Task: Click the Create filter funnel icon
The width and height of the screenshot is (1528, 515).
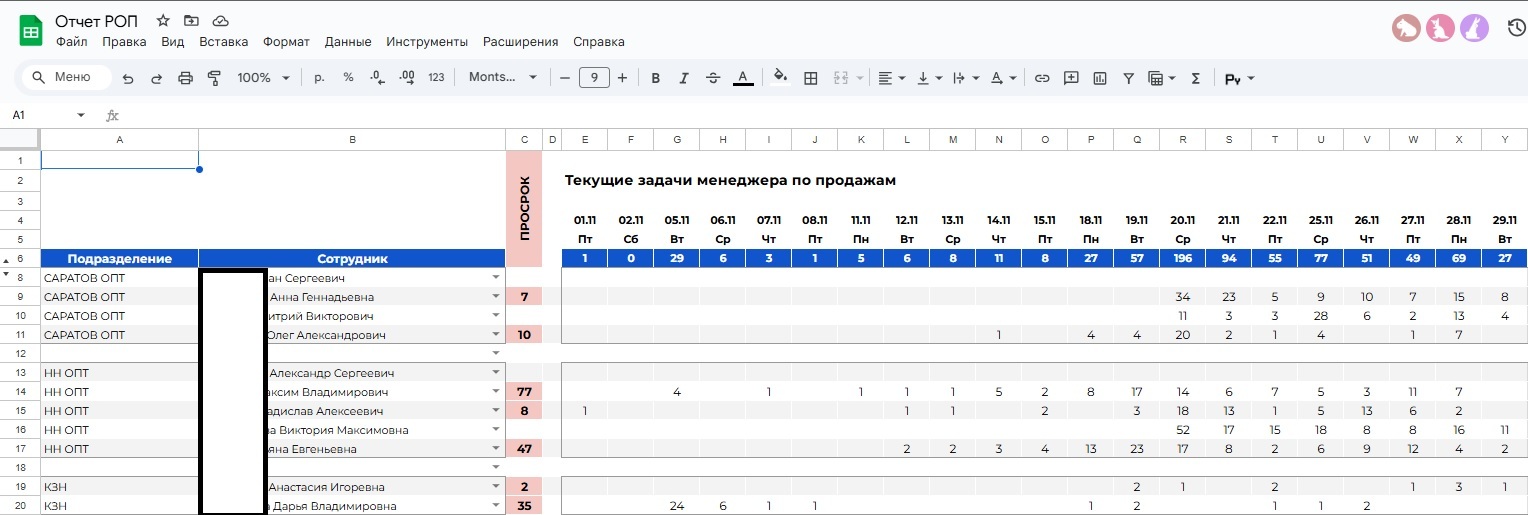Action: pyautogui.click(x=1128, y=78)
